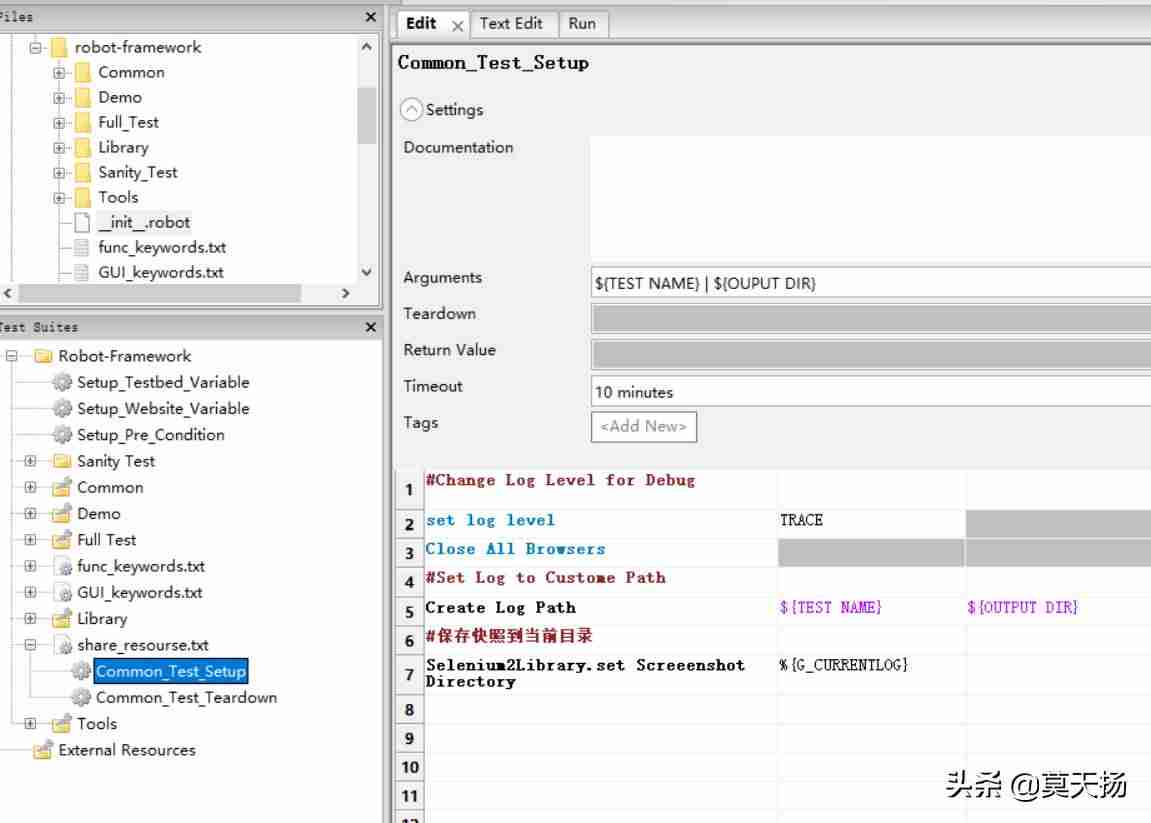The height and width of the screenshot is (823, 1151).
Task: Close the Edit tab
Action: 457,26
